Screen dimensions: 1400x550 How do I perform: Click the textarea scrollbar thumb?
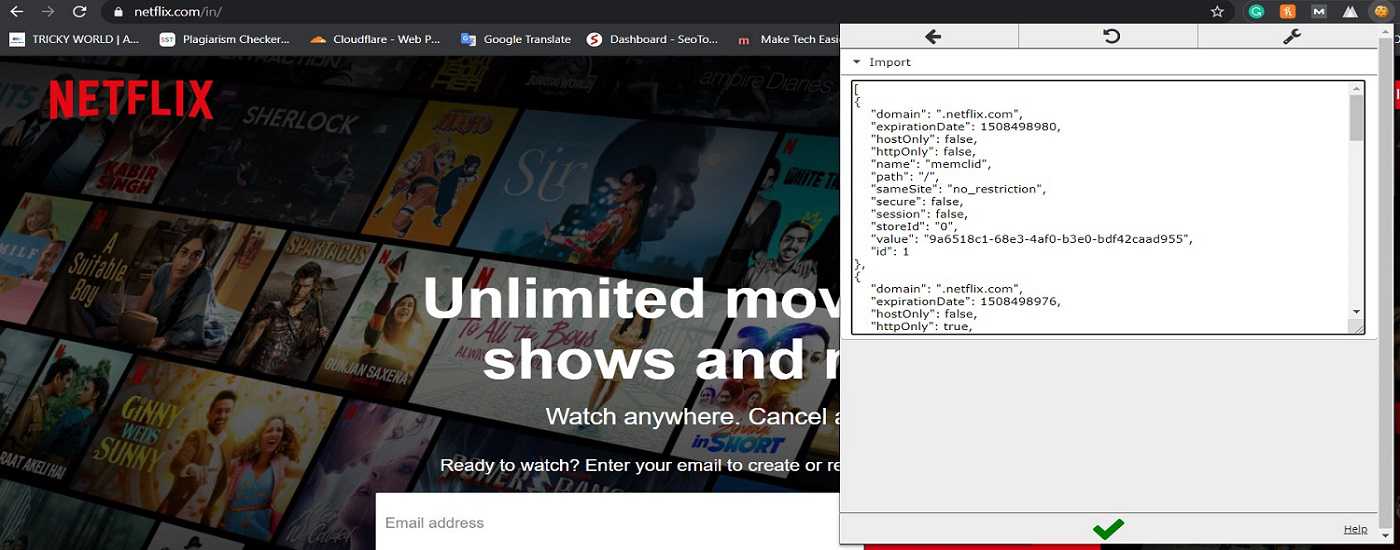[x=1356, y=118]
